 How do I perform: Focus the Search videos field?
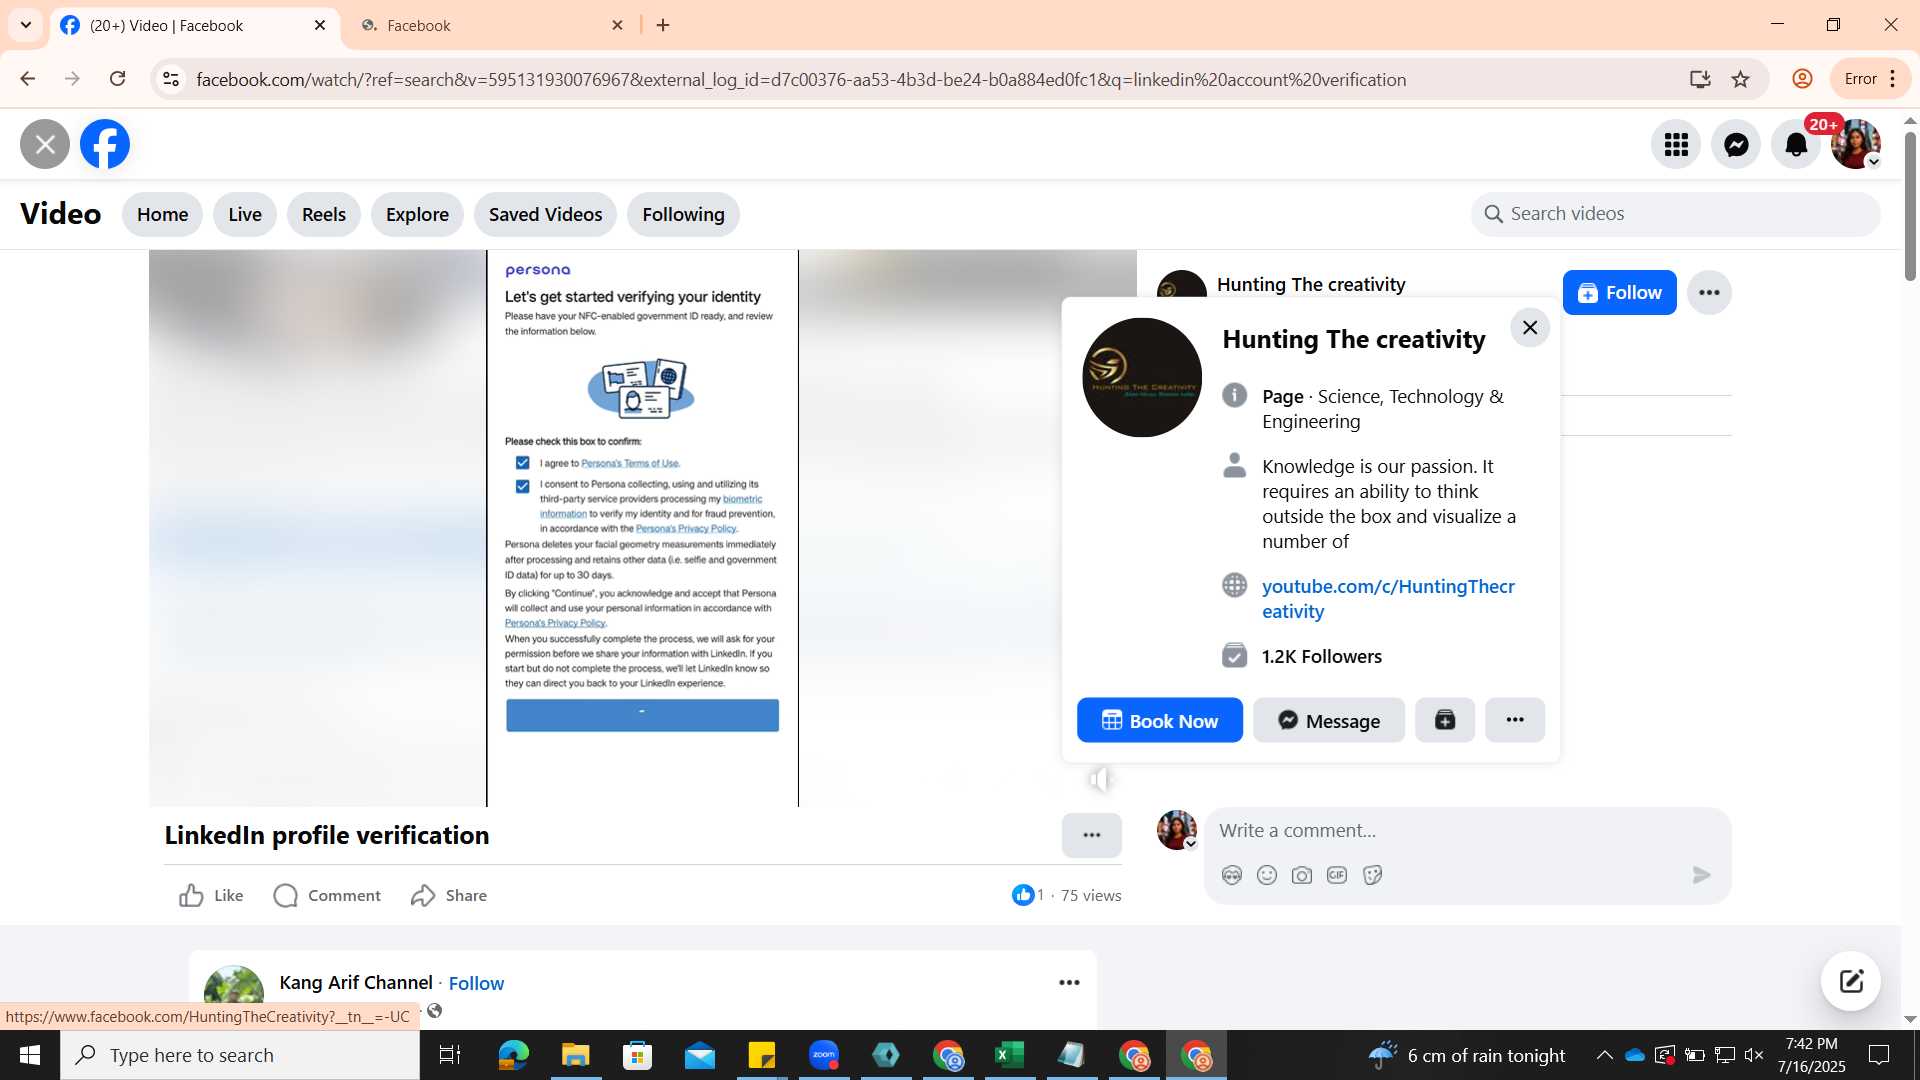pos(1675,214)
